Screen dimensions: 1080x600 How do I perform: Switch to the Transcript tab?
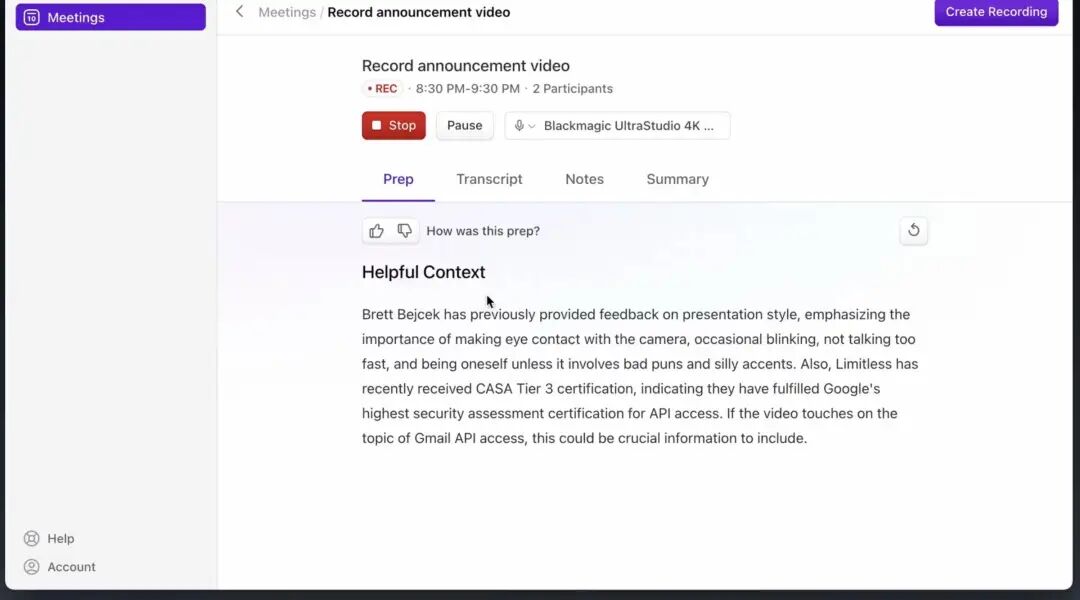489,179
